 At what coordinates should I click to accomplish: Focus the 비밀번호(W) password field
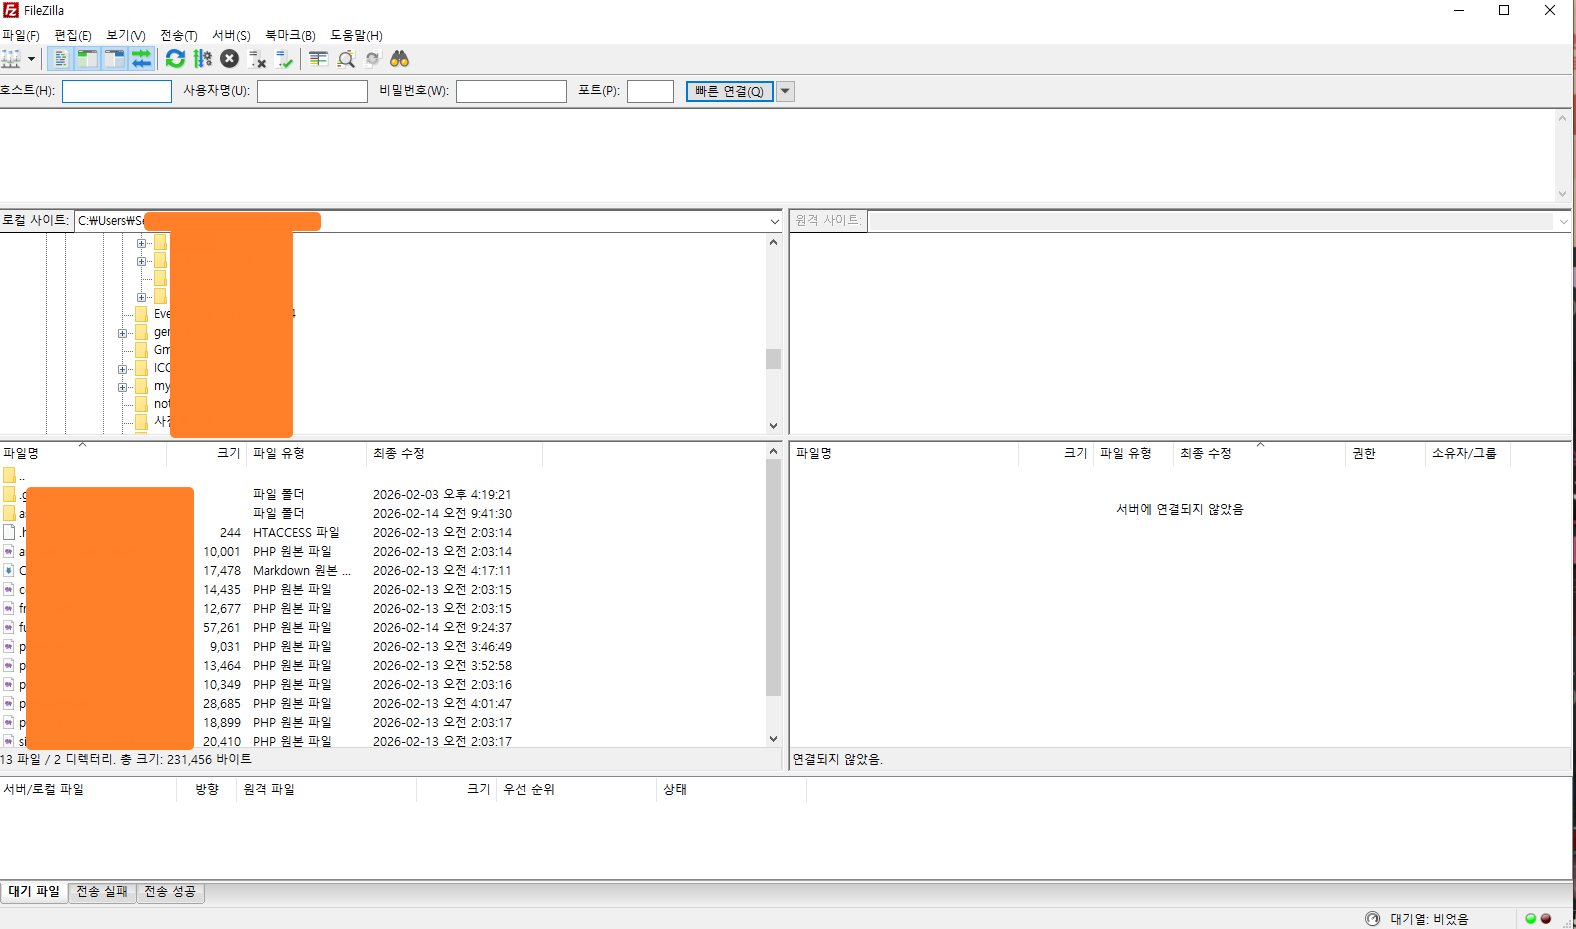point(511,91)
